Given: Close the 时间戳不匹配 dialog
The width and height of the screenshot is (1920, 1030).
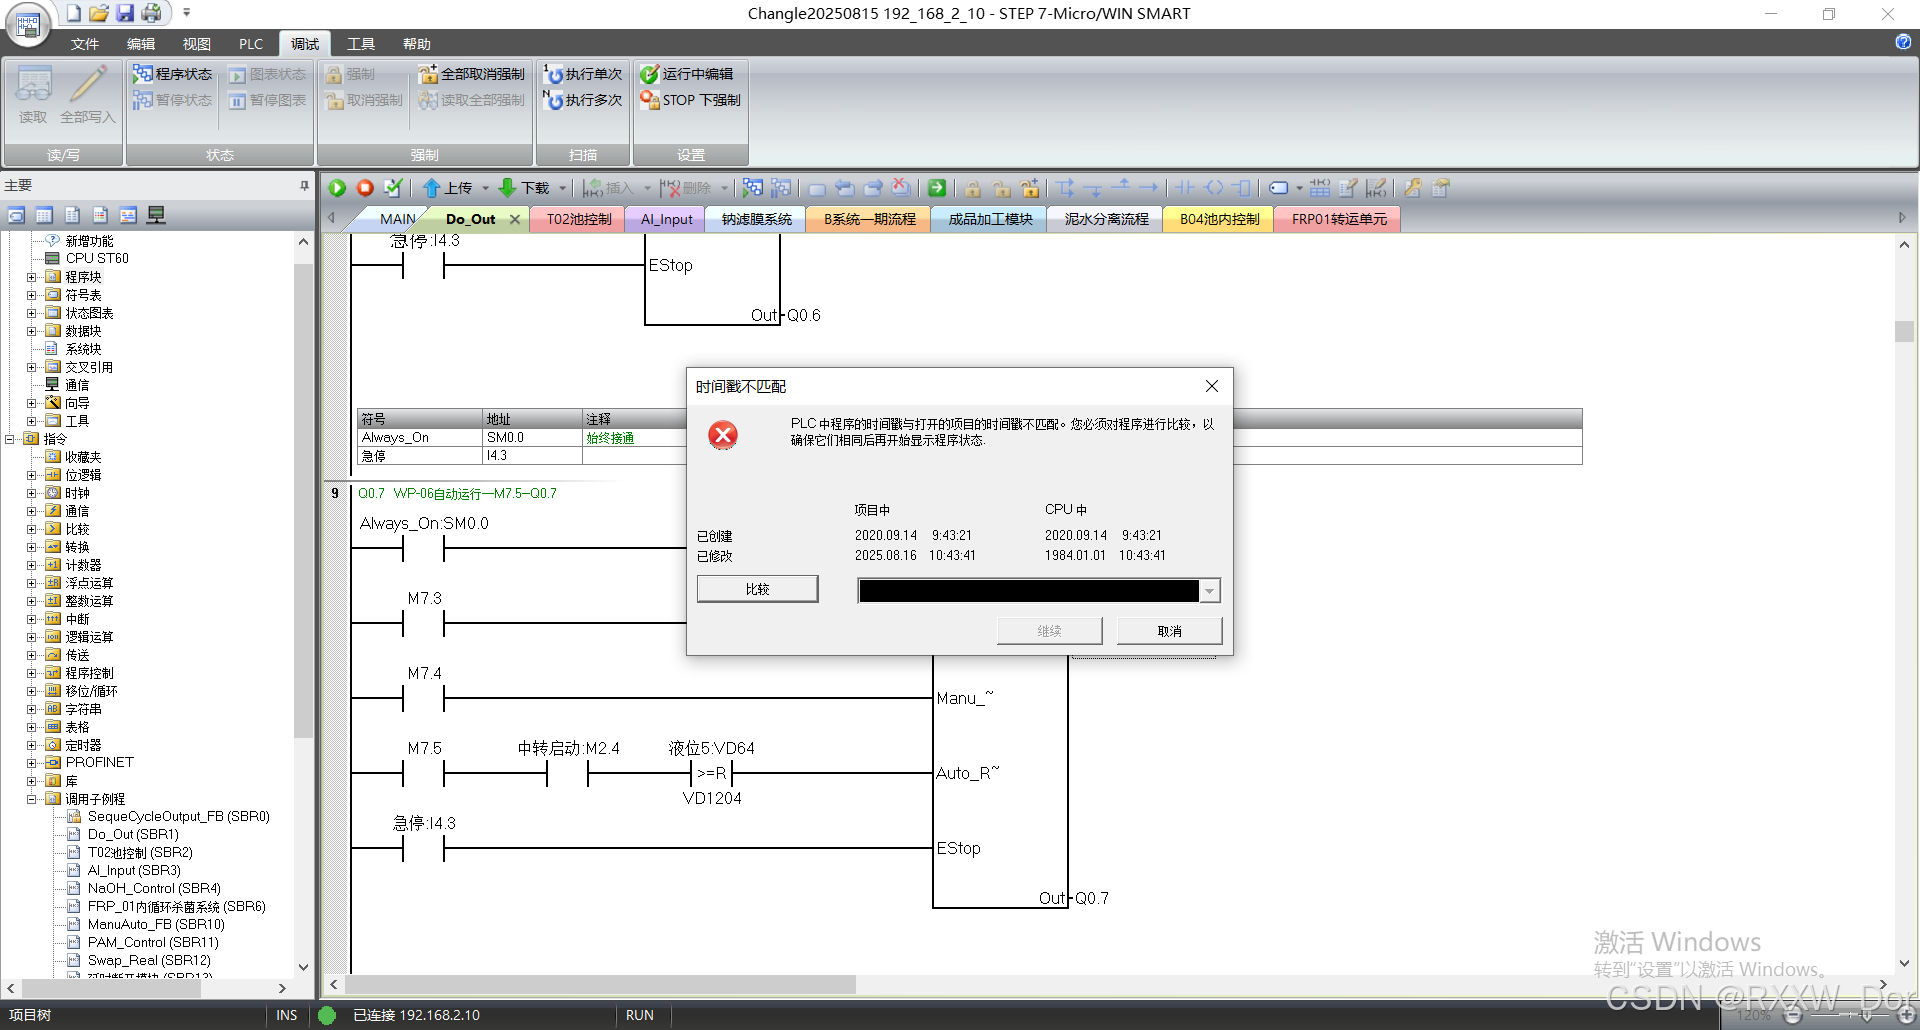Looking at the screenshot, I should pyautogui.click(x=1212, y=386).
